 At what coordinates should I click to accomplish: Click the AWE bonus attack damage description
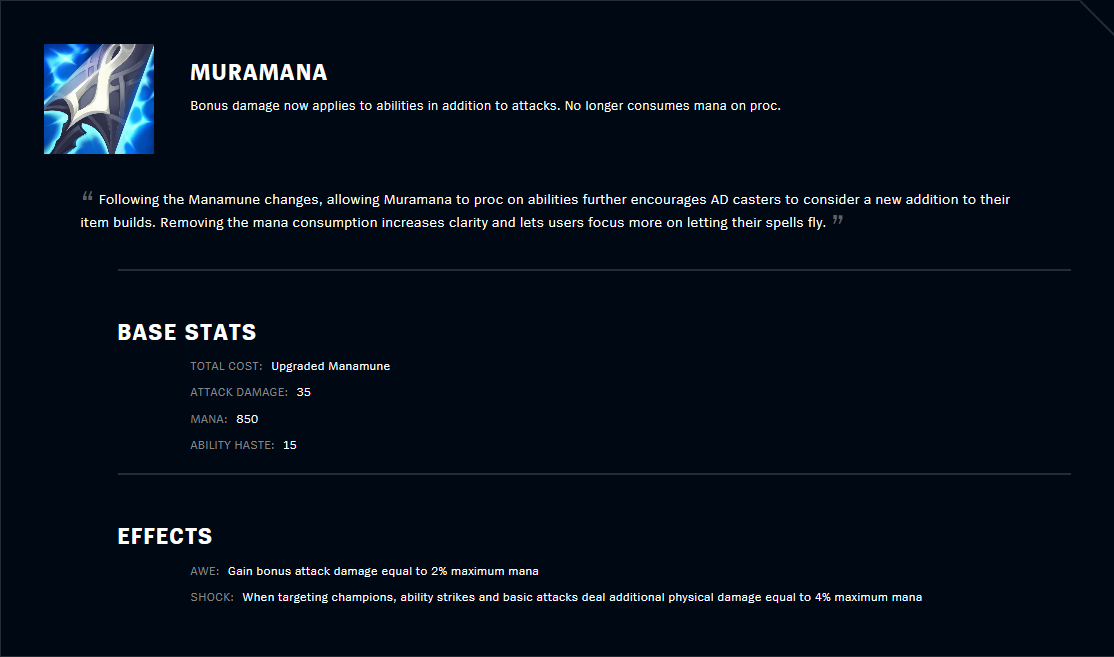(x=383, y=571)
